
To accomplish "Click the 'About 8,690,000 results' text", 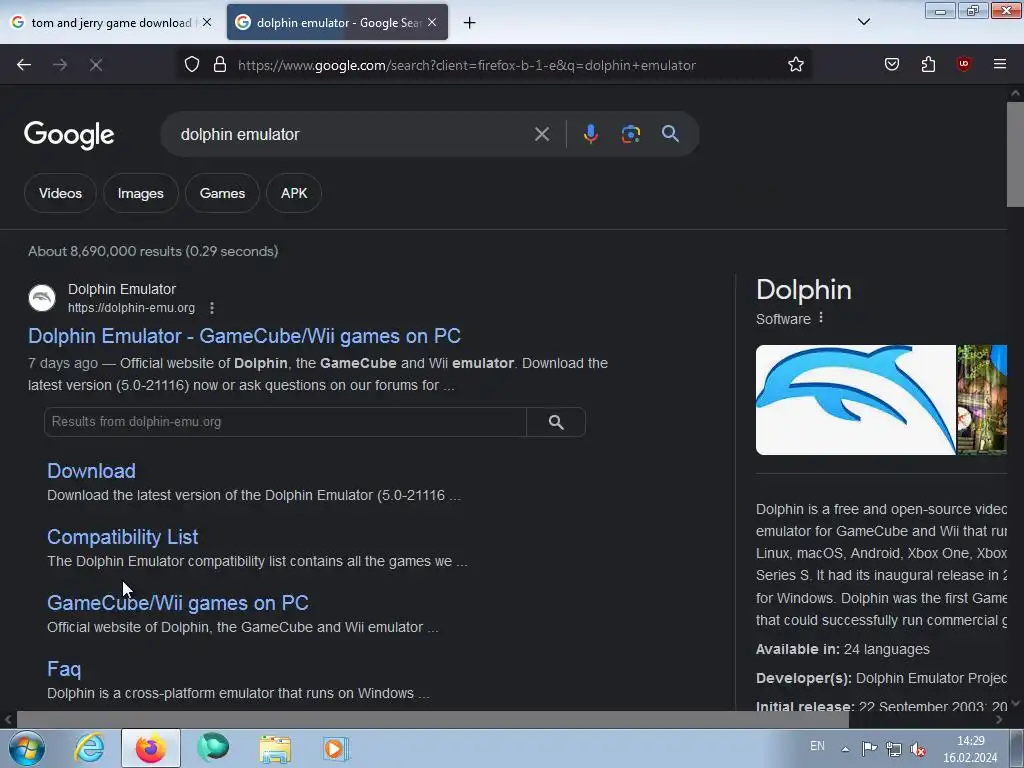I will point(153,251).
